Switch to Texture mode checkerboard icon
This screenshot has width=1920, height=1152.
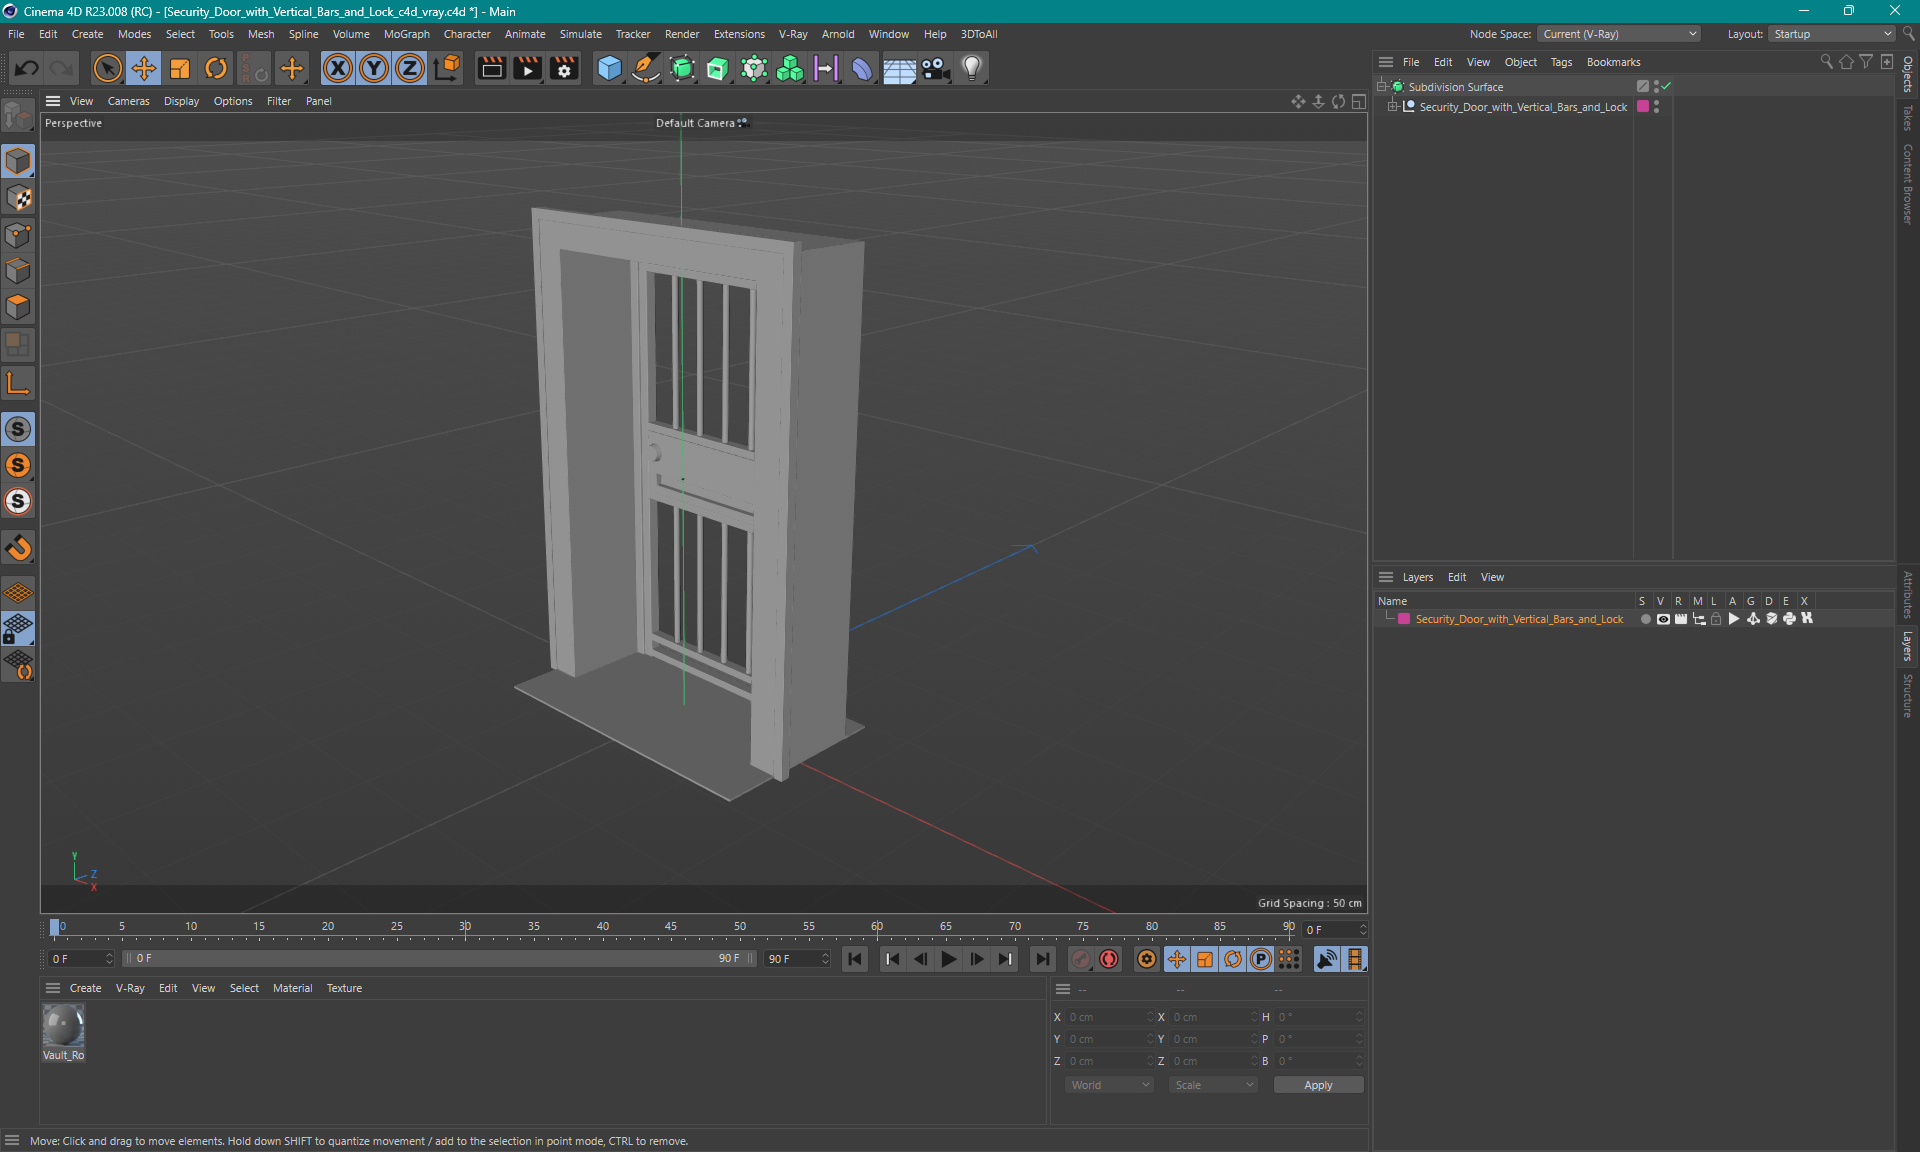(x=18, y=198)
